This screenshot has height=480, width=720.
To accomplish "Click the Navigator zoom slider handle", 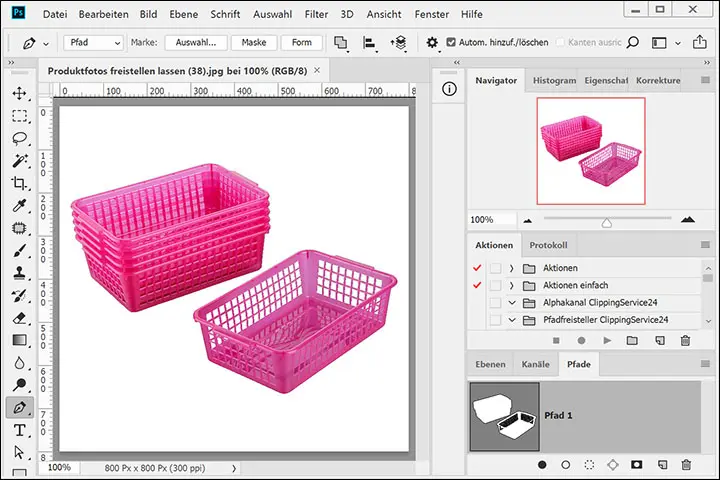I will tap(606, 222).
